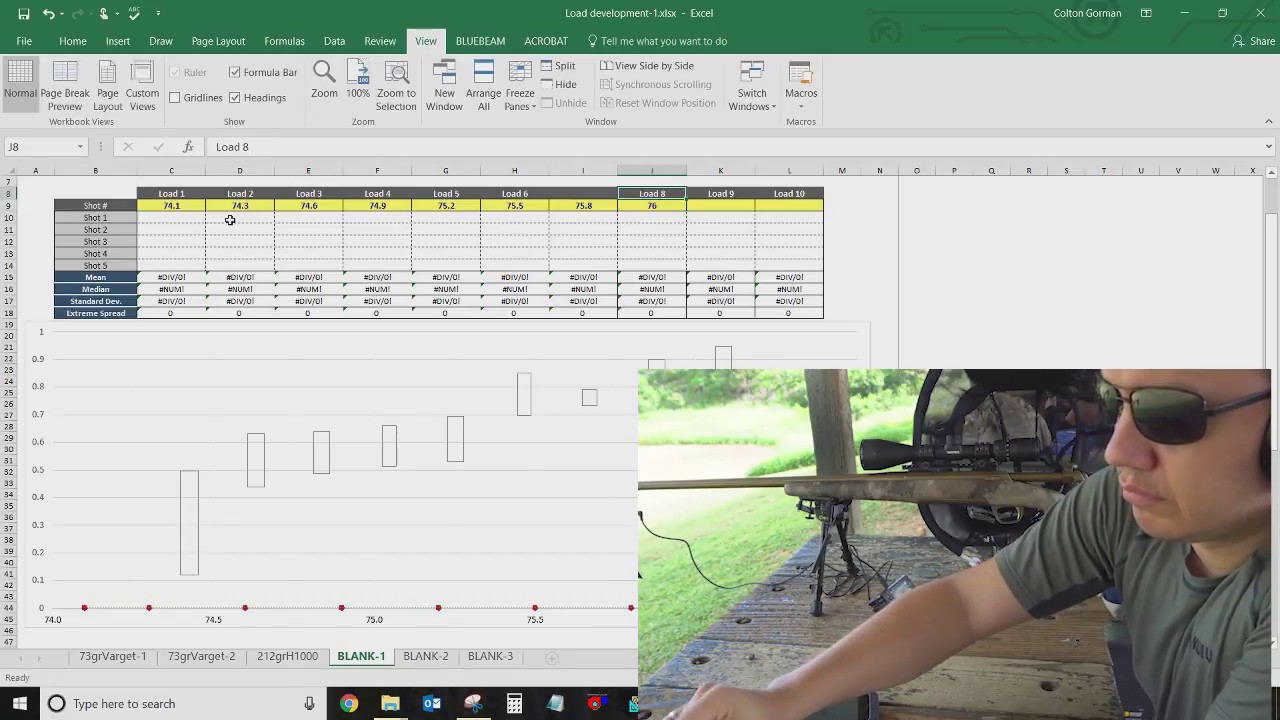Open the Windows Start menu
1280x720 pixels.
click(x=20, y=703)
